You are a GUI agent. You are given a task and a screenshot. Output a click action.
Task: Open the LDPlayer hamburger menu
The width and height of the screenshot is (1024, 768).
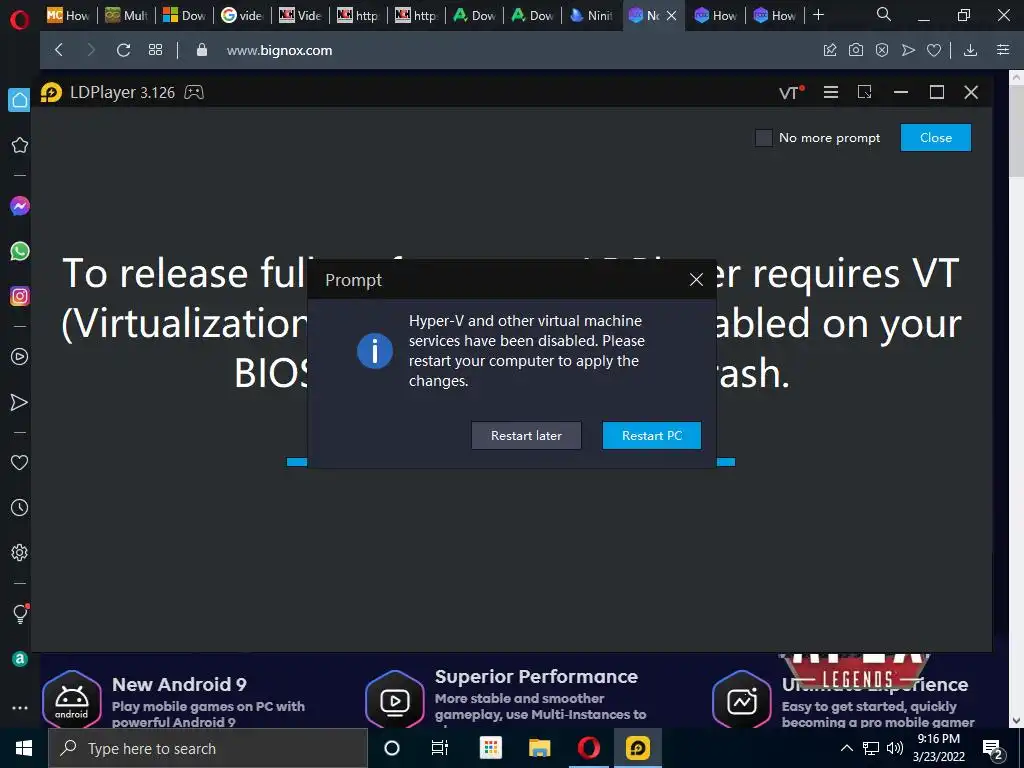click(831, 93)
